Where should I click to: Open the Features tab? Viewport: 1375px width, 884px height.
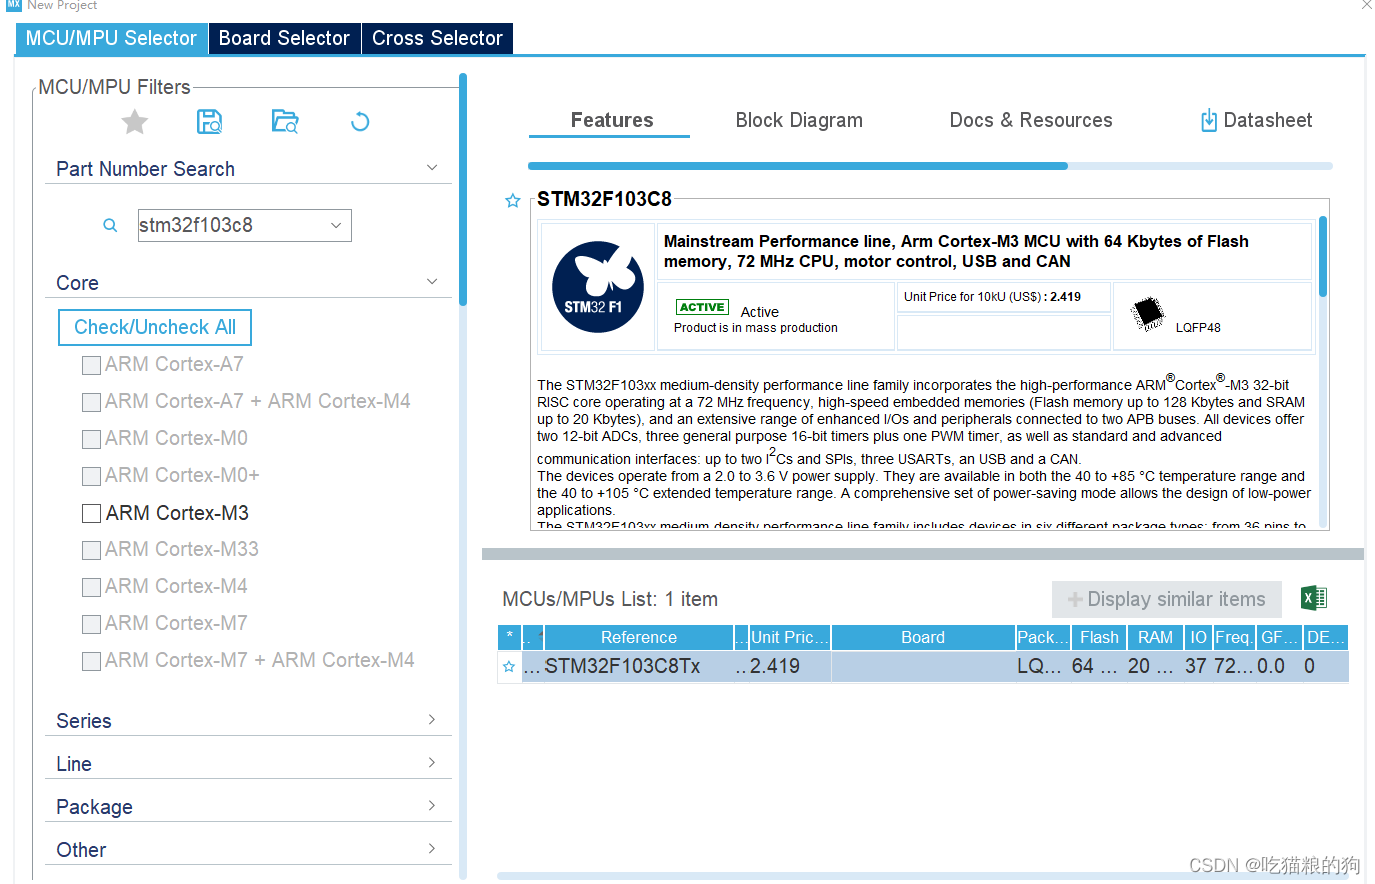point(611,120)
